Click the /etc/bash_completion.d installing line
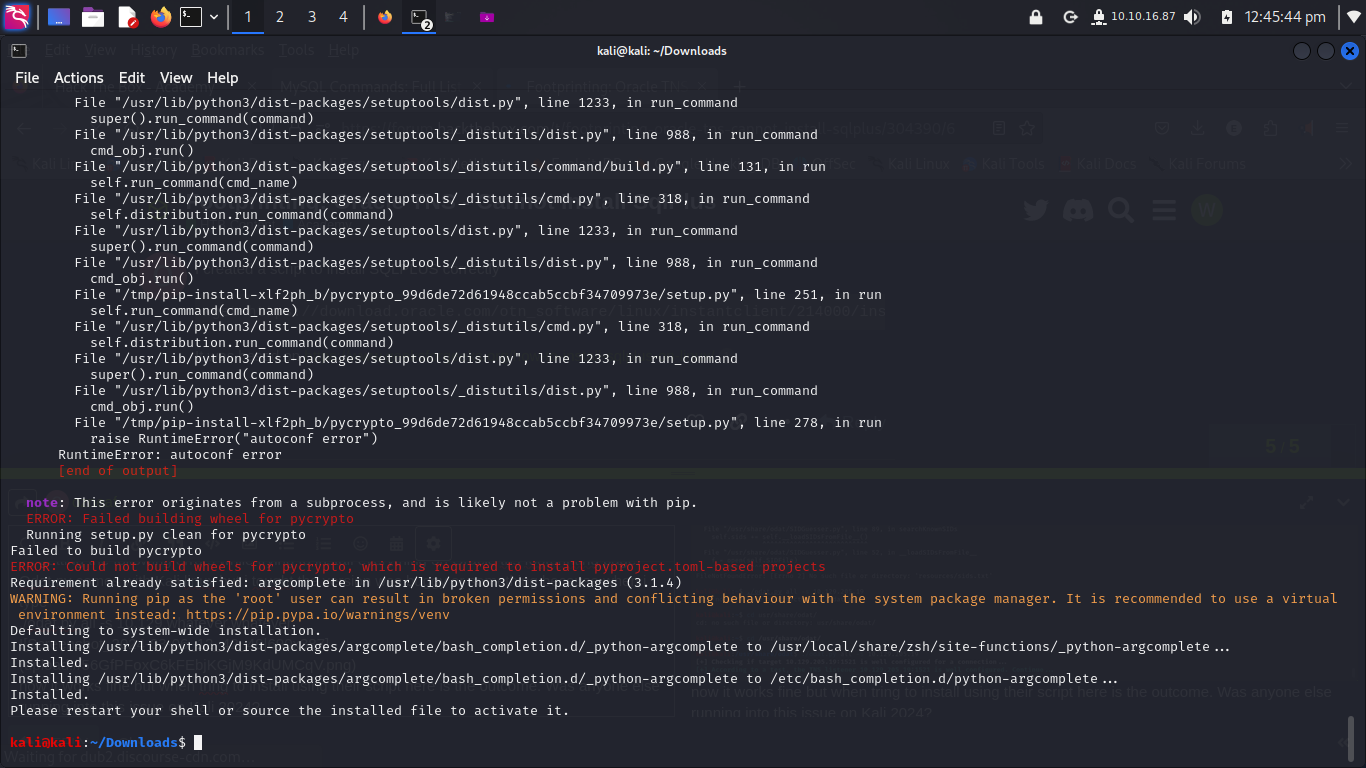The width and height of the screenshot is (1366, 768). click(564, 679)
